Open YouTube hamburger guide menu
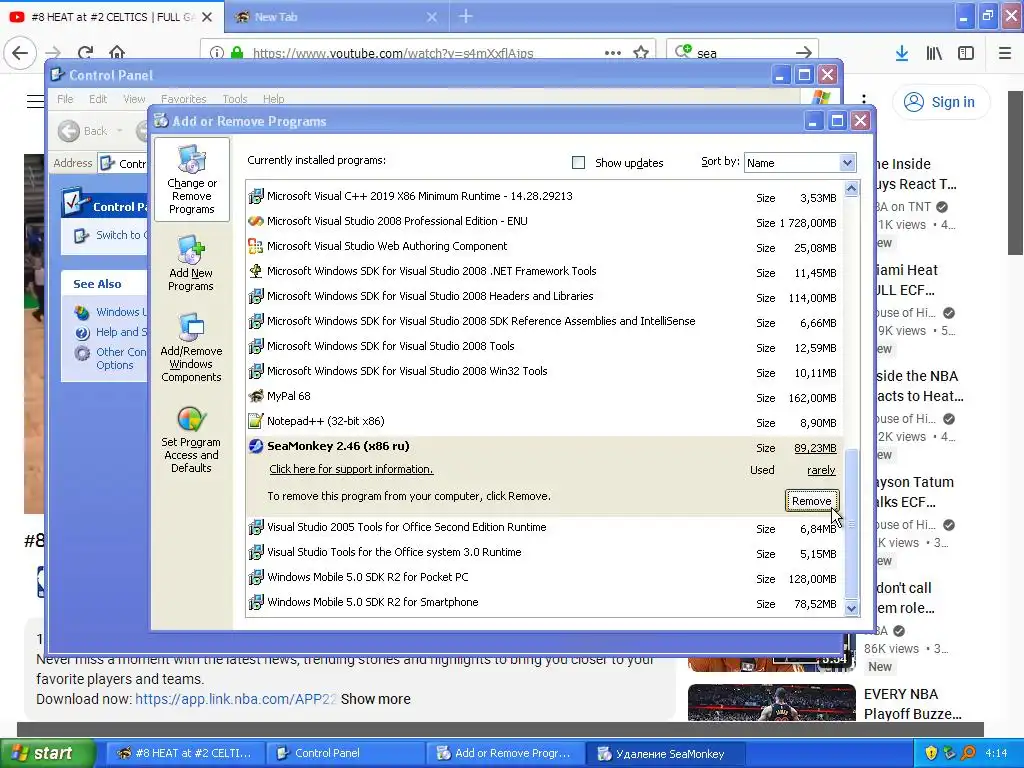Viewport: 1024px width, 768px height. tap(35, 101)
